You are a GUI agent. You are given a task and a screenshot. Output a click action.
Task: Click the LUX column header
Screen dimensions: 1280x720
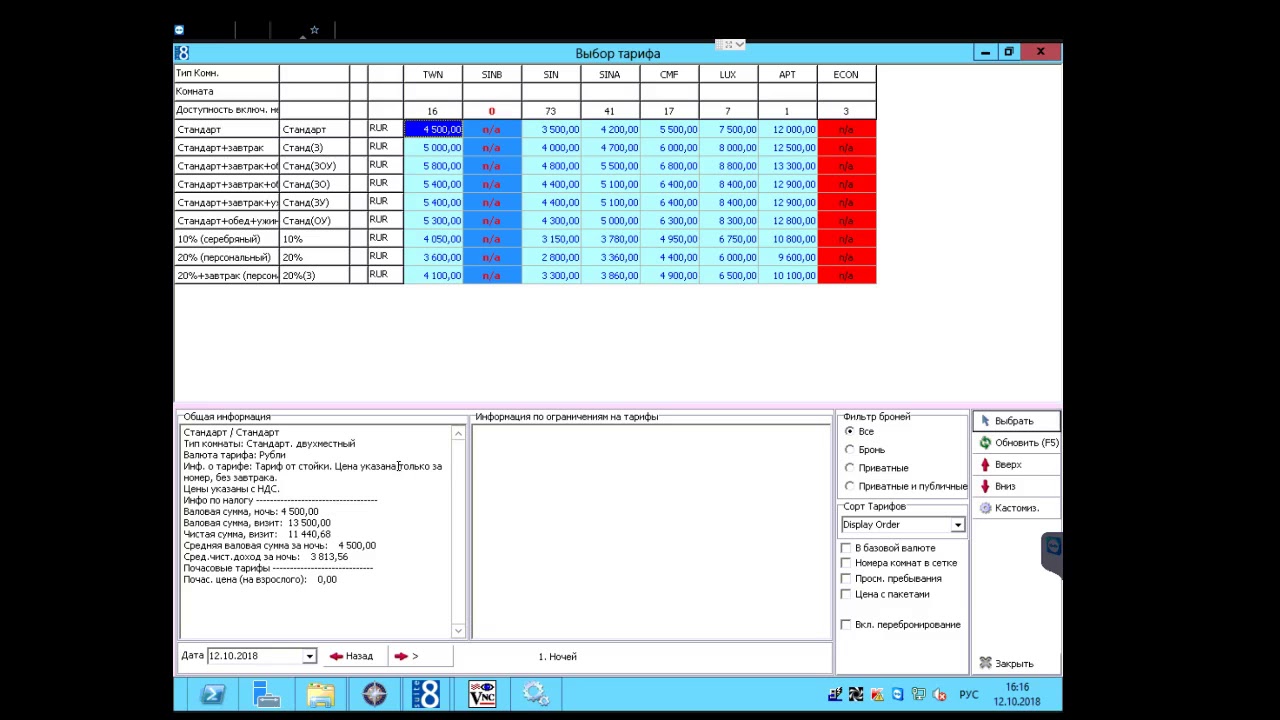click(727, 74)
